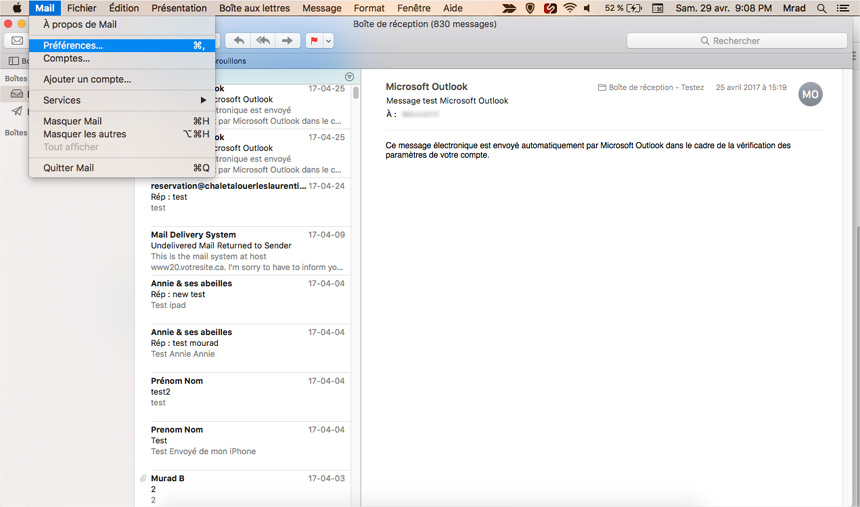Screen dimensions: 860x507
Task: Open the reservation@chaletalouerleslaurenti… message
Action: (x=243, y=201)
